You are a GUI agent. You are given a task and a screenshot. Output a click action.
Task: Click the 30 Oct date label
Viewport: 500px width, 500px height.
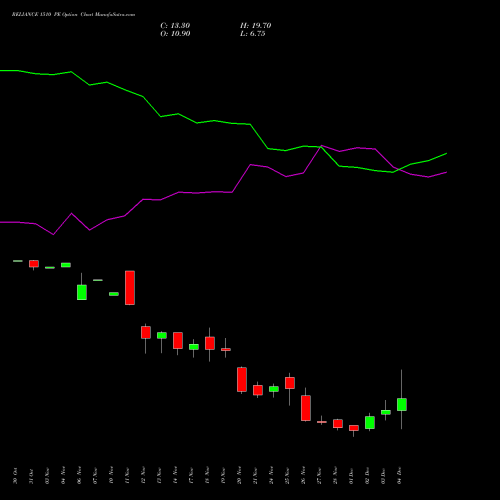click(15, 476)
